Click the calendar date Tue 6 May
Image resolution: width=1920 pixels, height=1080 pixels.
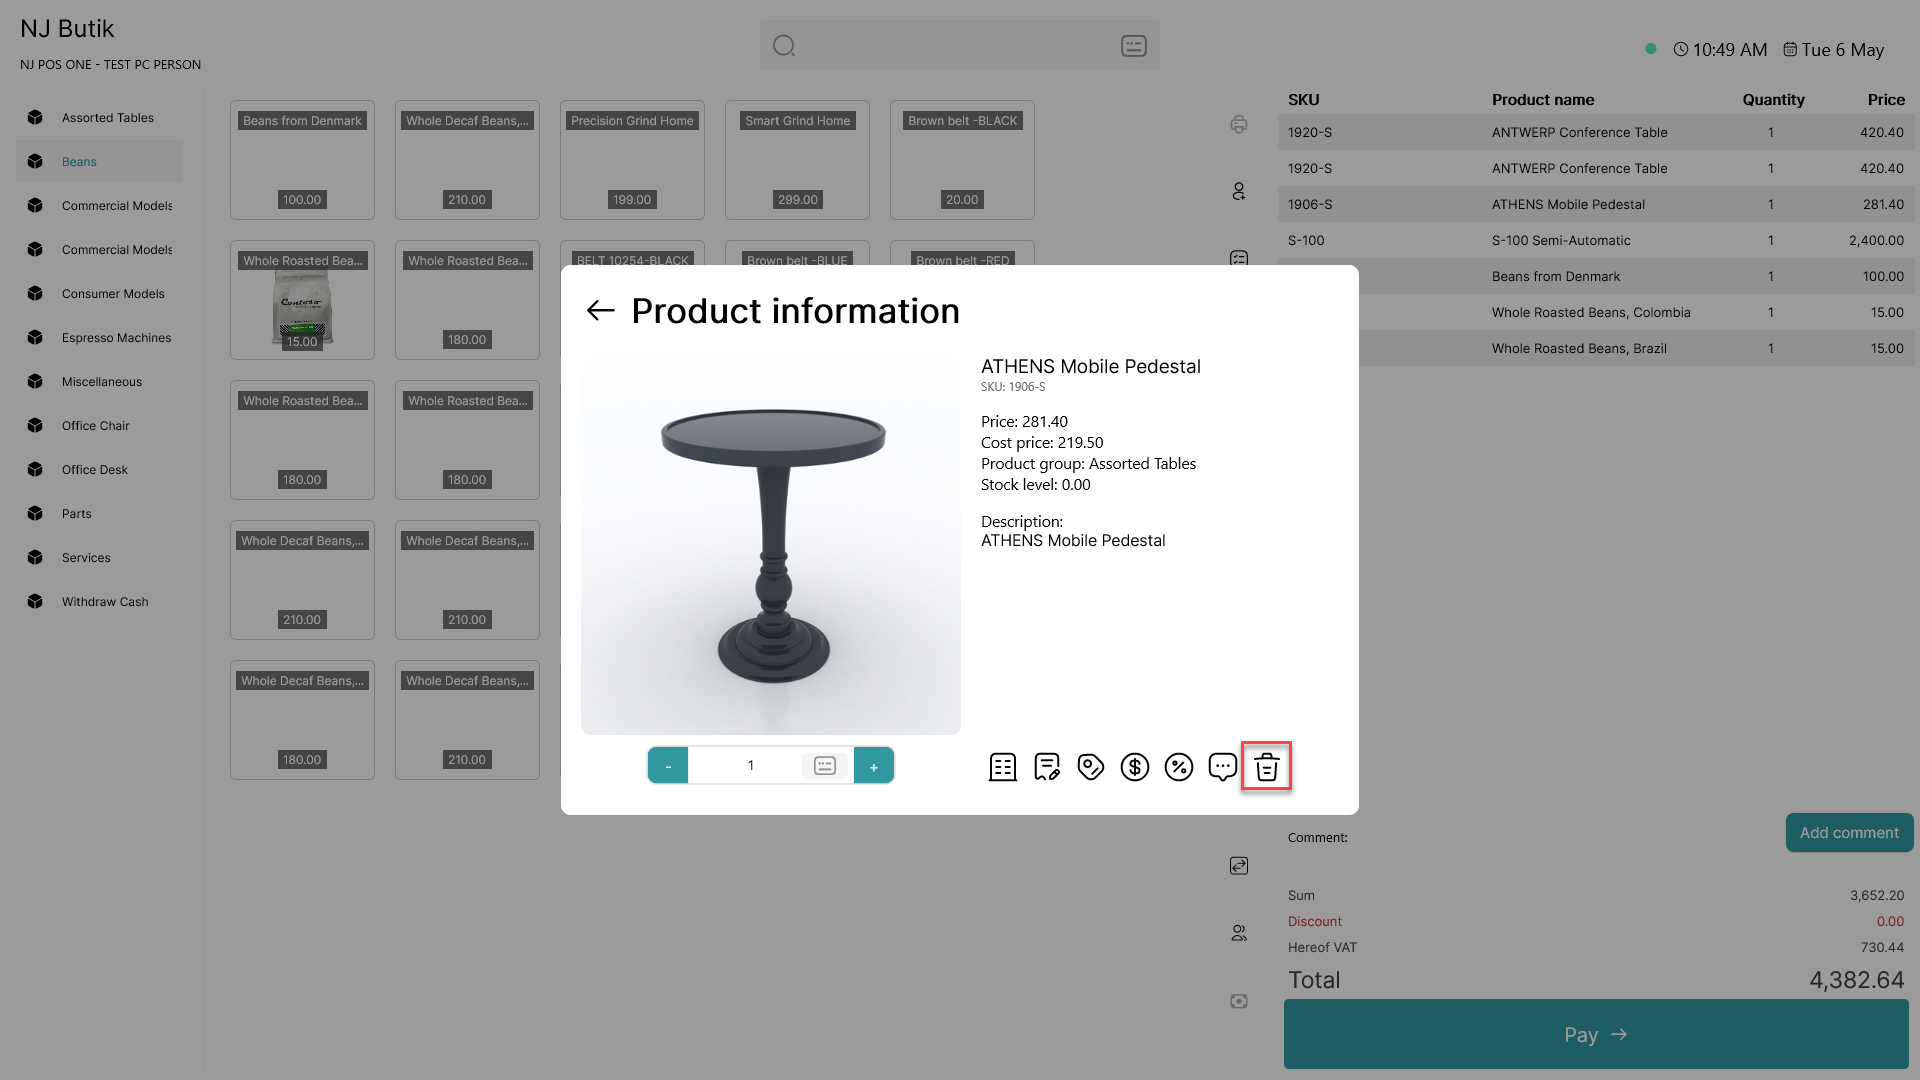pyautogui.click(x=1834, y=50)
